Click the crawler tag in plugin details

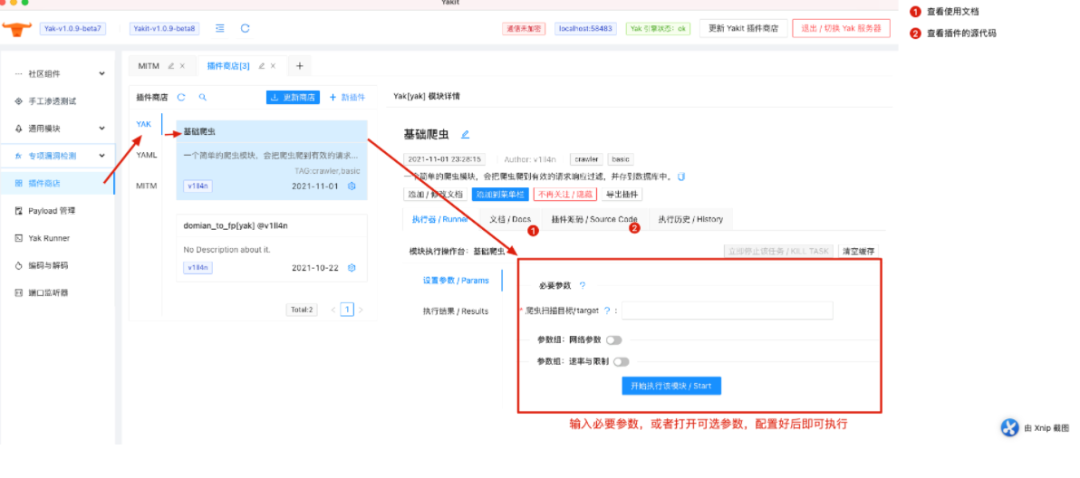click(586, 159)
